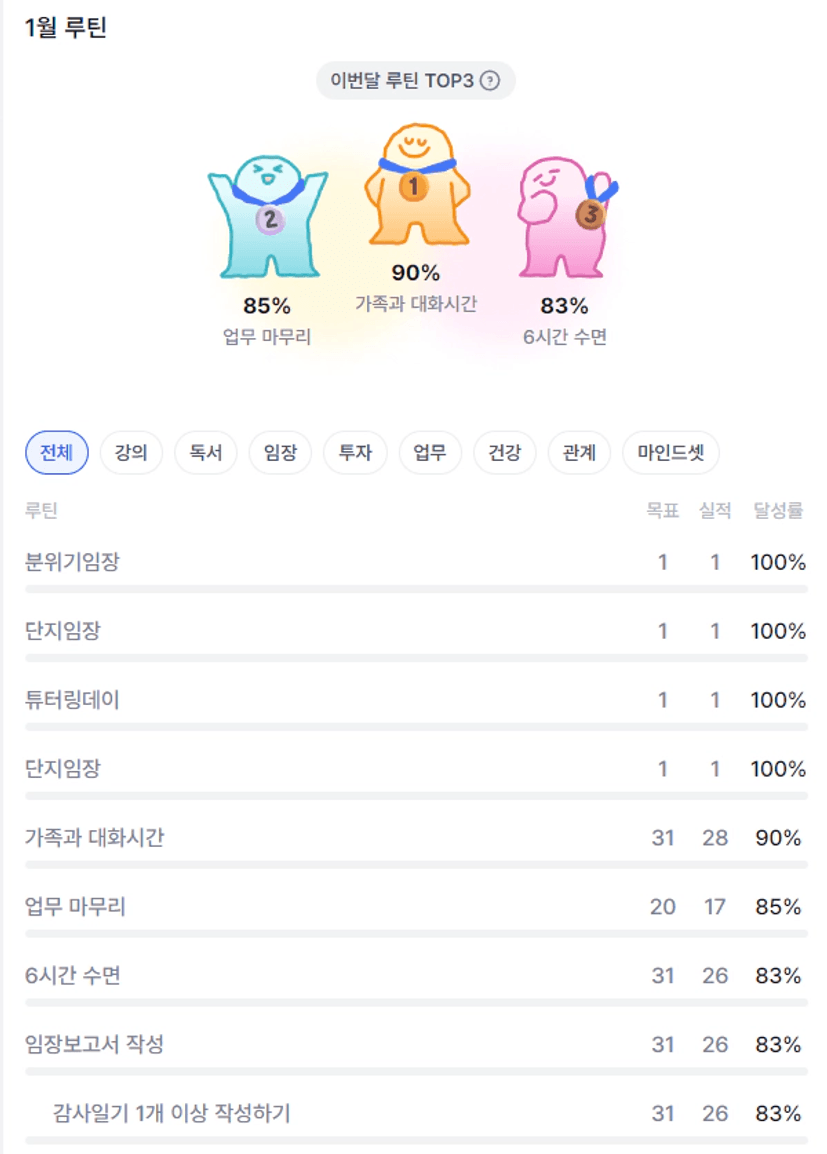Click the help icon beside 이번달 루틴 TOP3
This screenshot has height=1154, width=827.
point(489,81)
